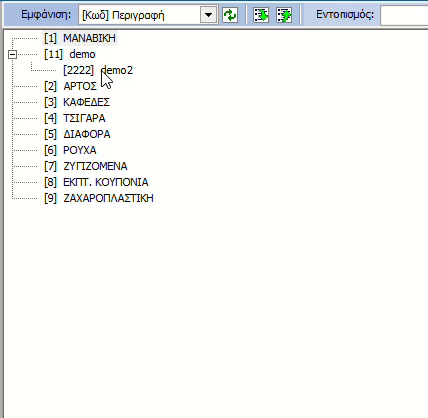This screenshot has height=418, width=428.
Task: Click the green refresh arrows icon
Action: pos(230,15)
